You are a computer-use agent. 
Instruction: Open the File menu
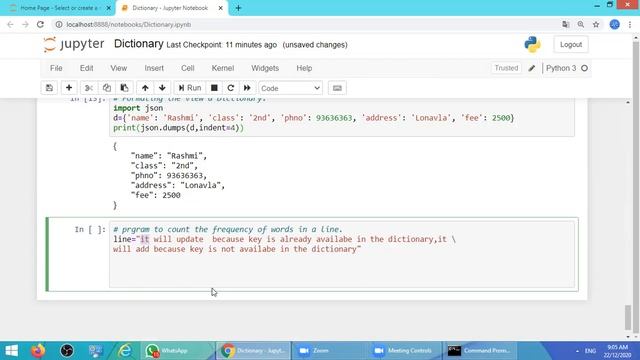pos(56,68)
